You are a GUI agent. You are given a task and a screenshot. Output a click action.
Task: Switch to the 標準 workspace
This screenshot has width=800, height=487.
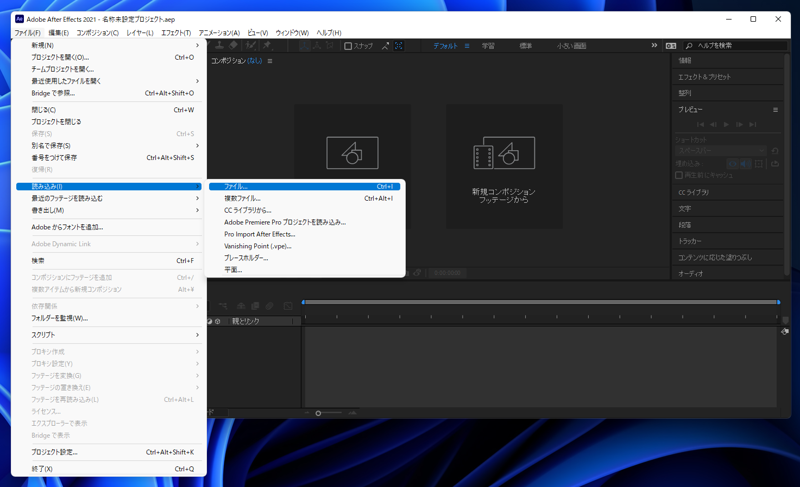coord(526,46)
